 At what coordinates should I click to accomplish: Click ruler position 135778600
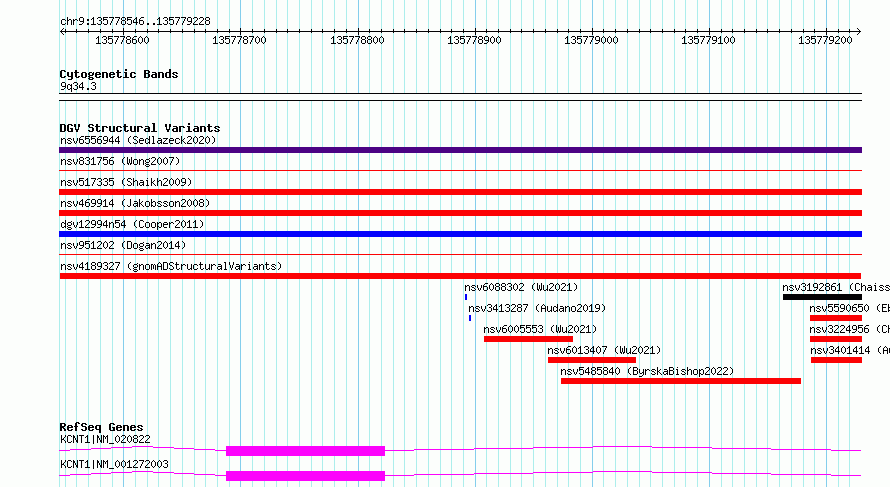click(123, 40)
